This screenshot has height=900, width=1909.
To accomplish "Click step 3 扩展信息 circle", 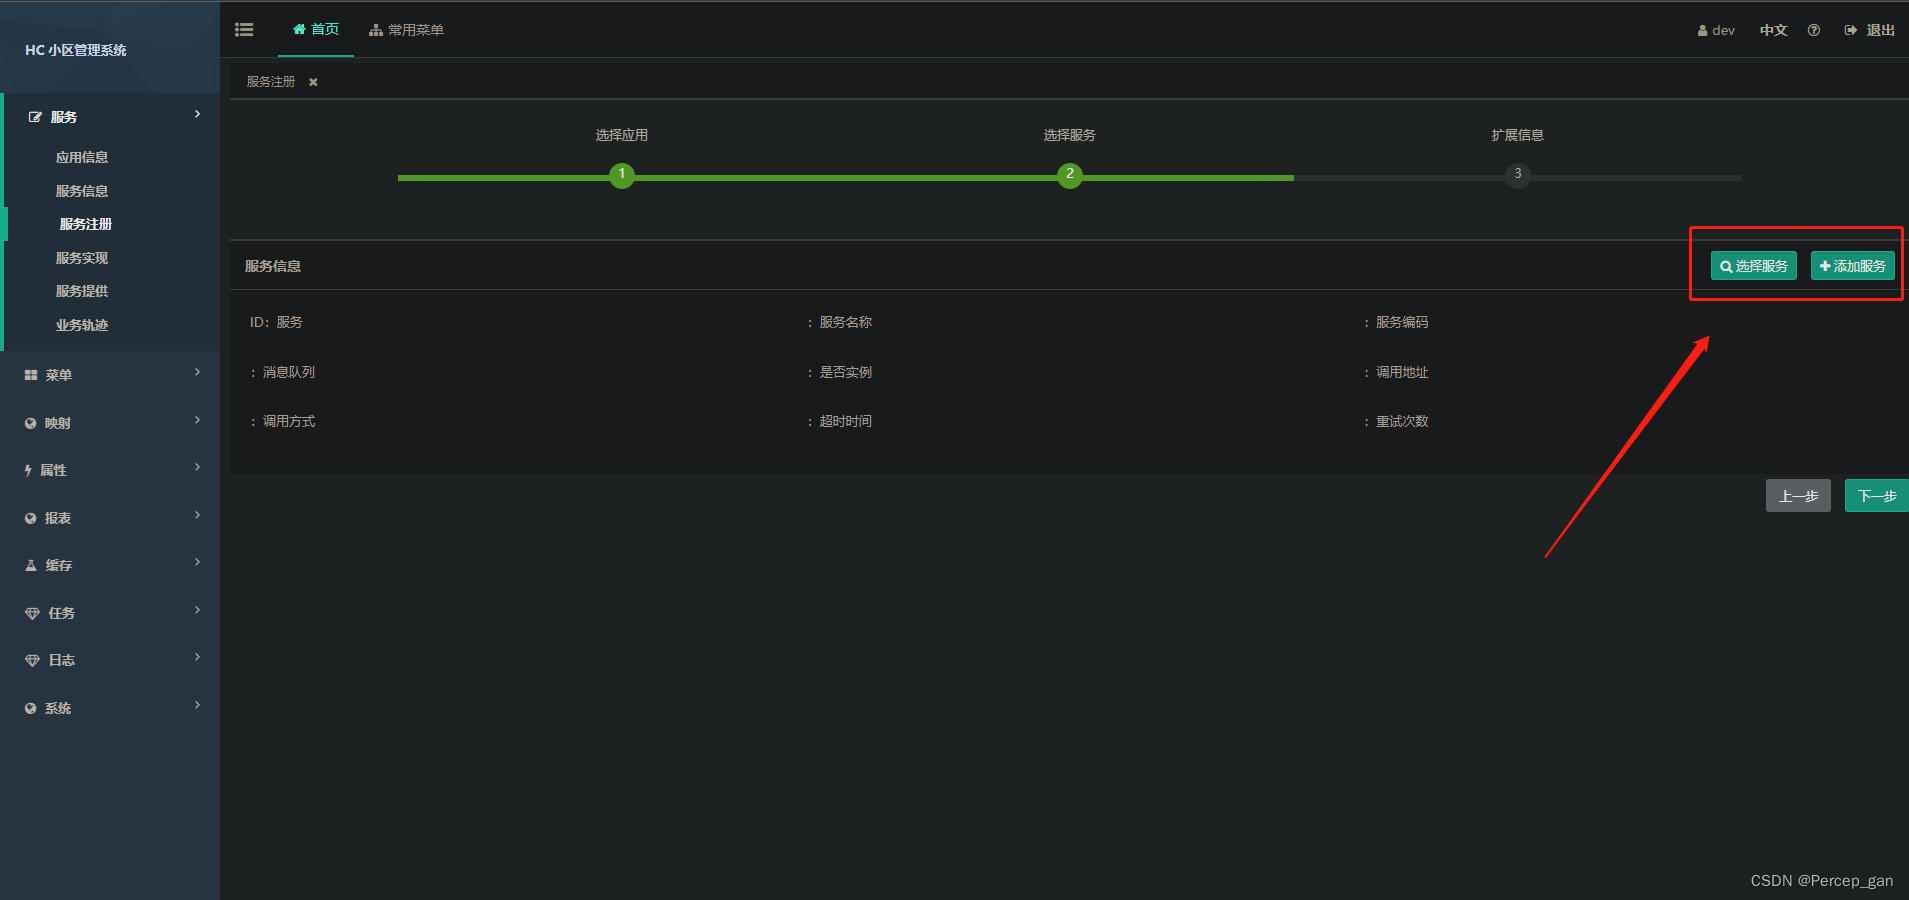I will click(x=1518, y=175).
